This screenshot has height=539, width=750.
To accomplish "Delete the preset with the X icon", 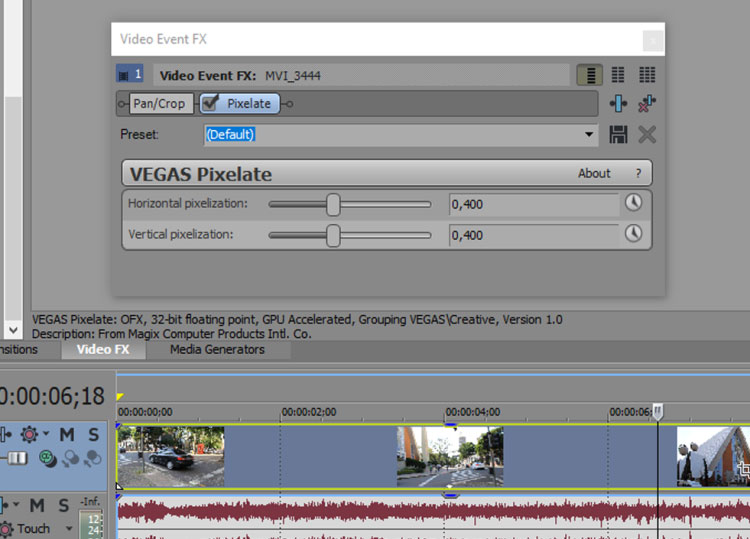I will pyautogui.click(x=647, y=134).
